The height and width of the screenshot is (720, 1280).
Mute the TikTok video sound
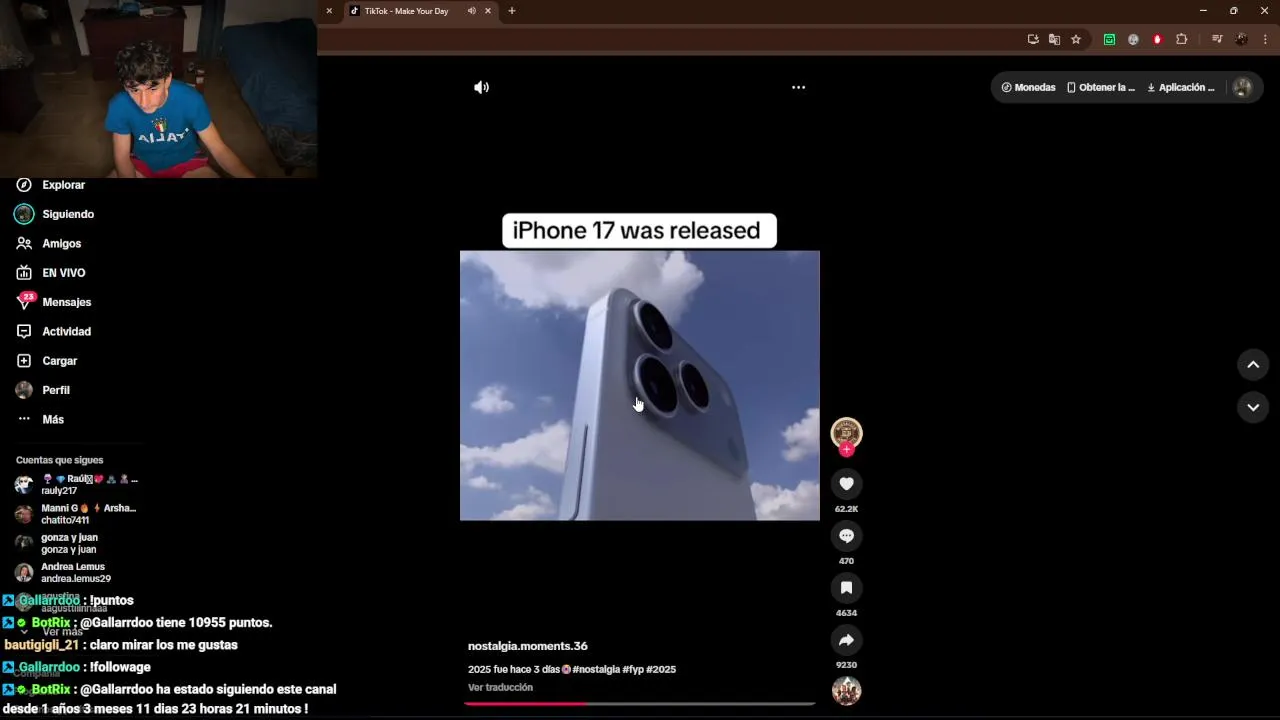481,87
